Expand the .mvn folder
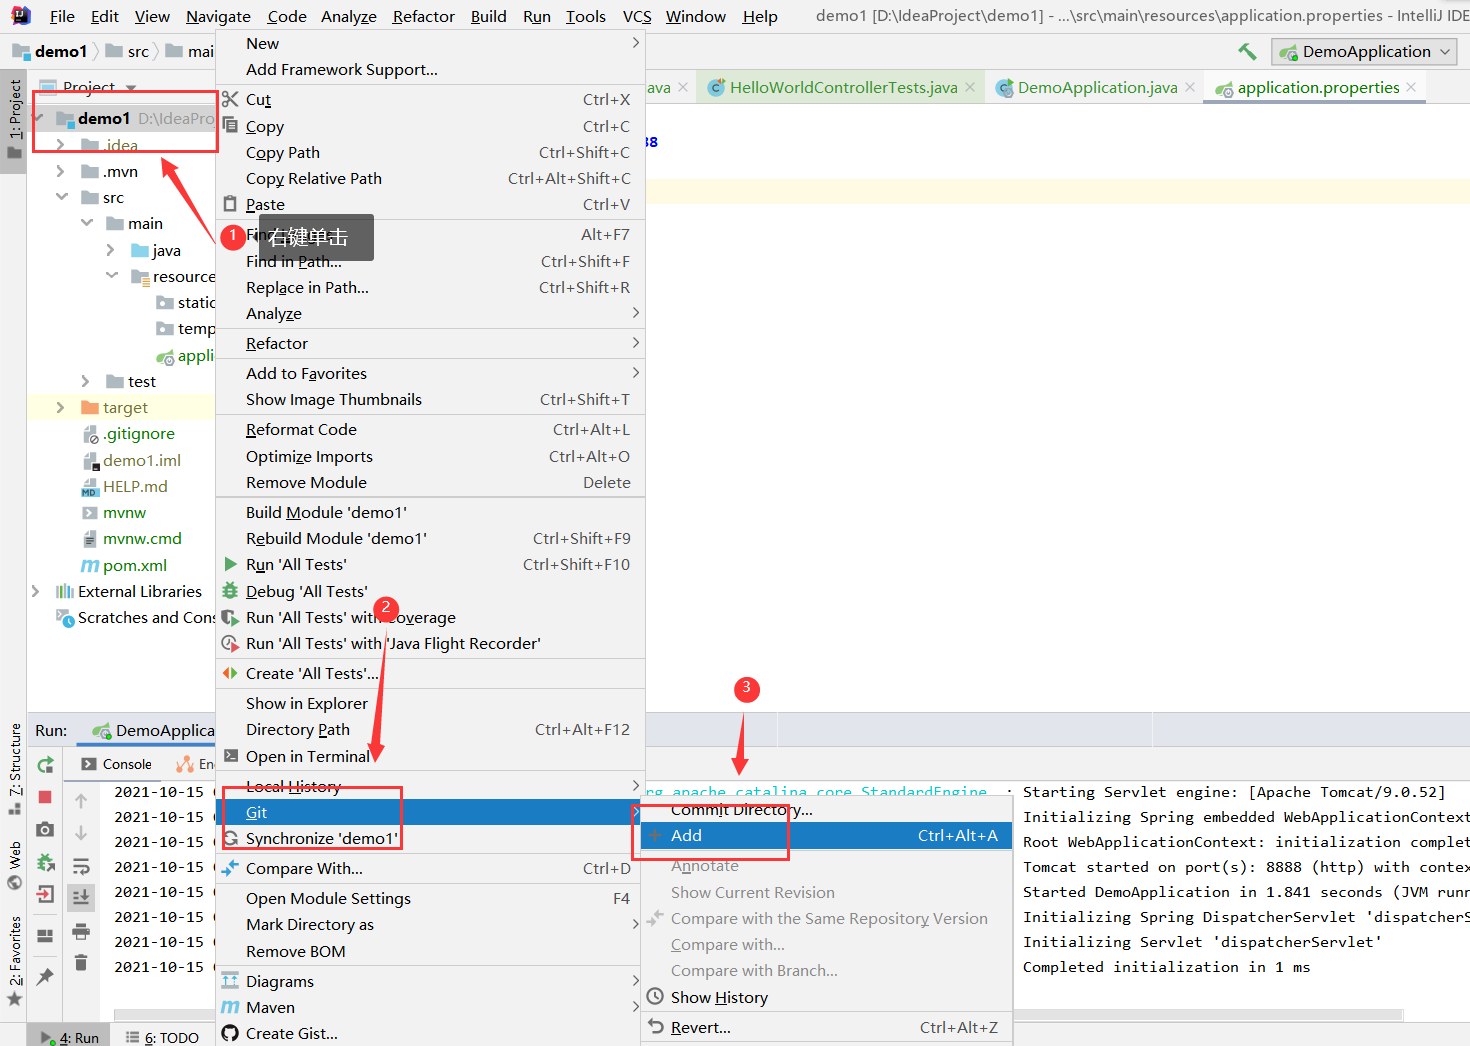This screenshot has width=1470, height=1046. click(x=61, y=171)
